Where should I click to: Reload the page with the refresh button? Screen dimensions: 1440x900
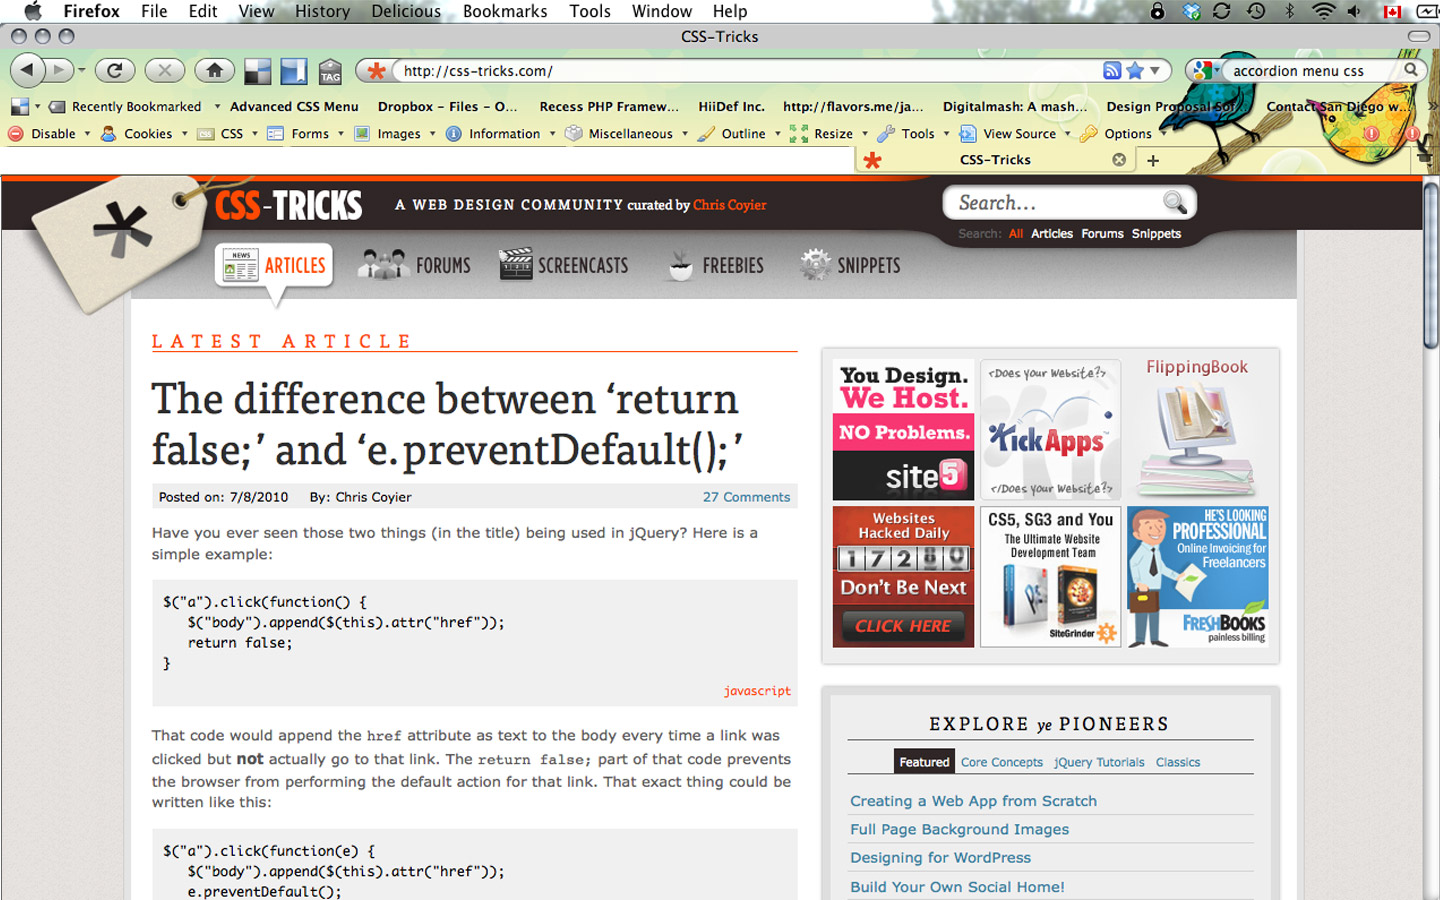115,71
